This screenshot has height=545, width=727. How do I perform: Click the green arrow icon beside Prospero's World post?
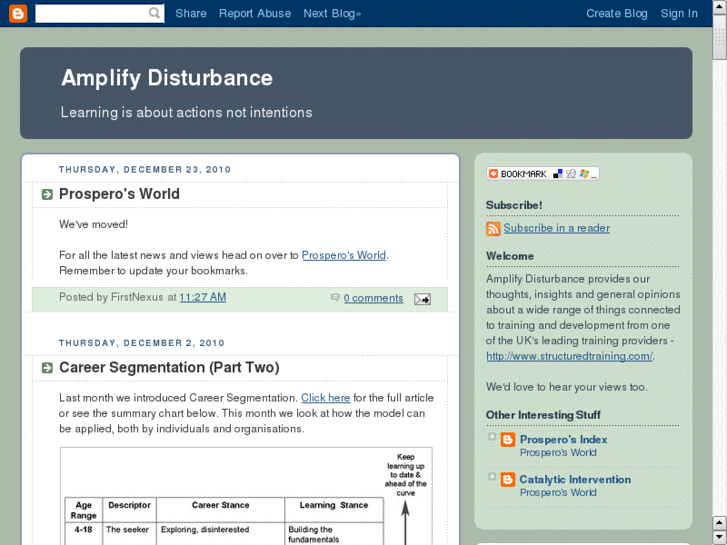pos(47,194)
